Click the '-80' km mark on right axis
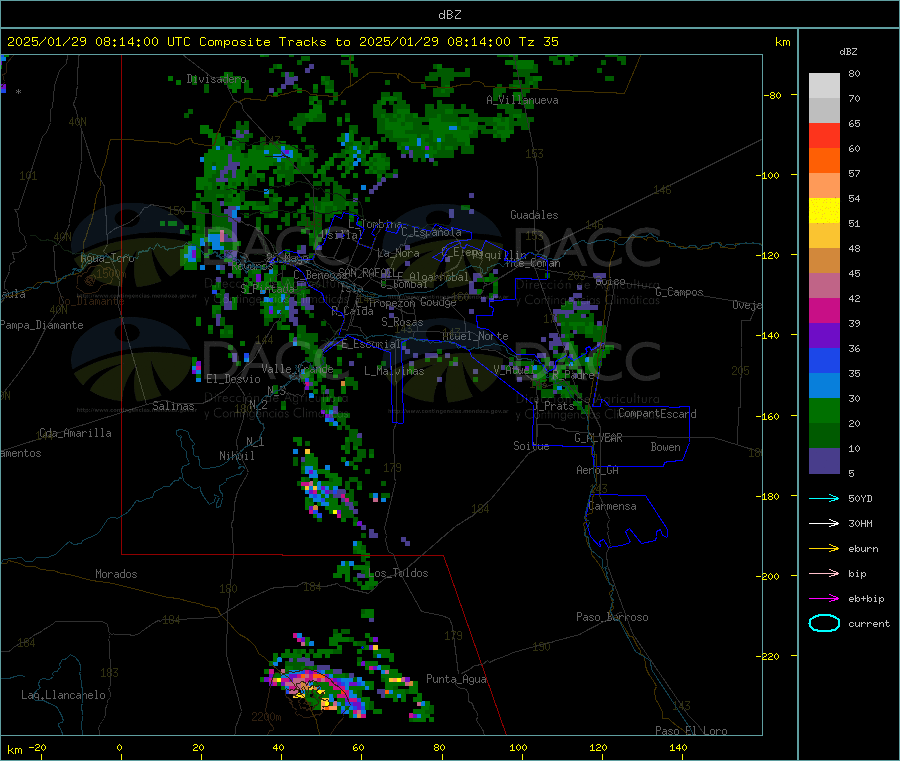Image resolution: width=900 pixels, height=761 pixels. pos(773,95)
